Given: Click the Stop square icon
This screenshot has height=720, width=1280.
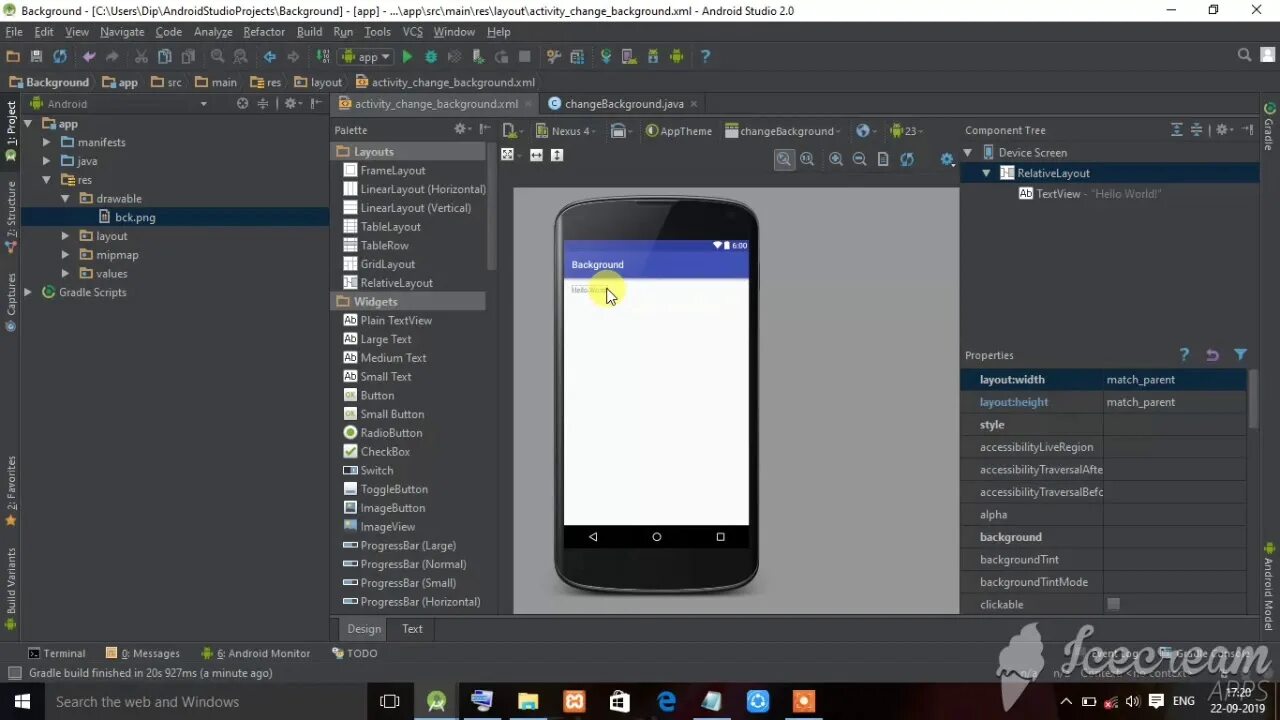Looking at the screenshot, I should [x=525, y=57].
